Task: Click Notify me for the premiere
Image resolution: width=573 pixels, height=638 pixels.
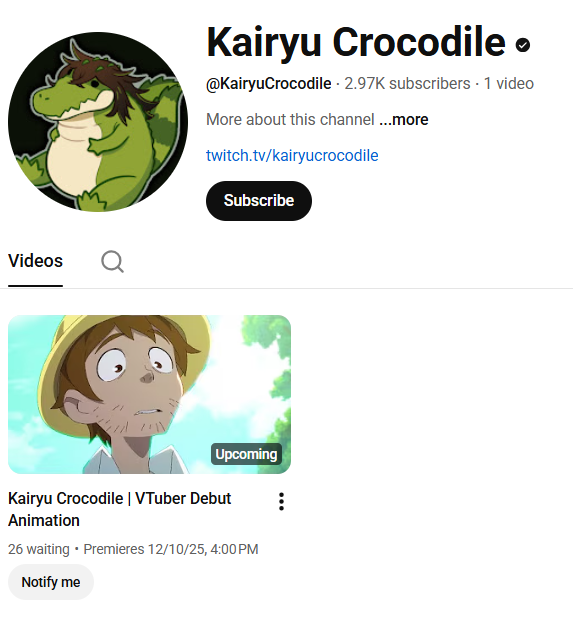Action: [51, 582]
